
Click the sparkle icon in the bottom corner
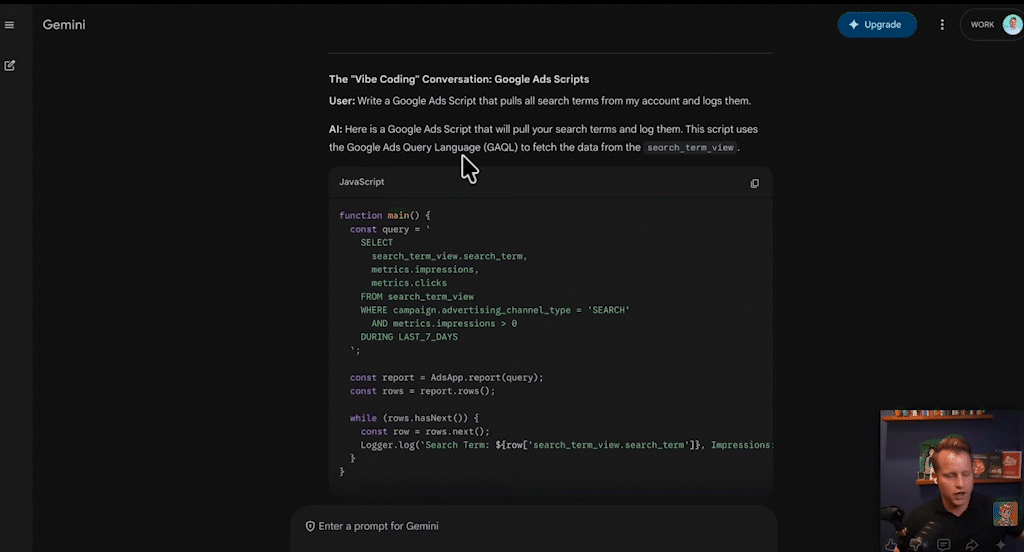click(x=999, y=545)
